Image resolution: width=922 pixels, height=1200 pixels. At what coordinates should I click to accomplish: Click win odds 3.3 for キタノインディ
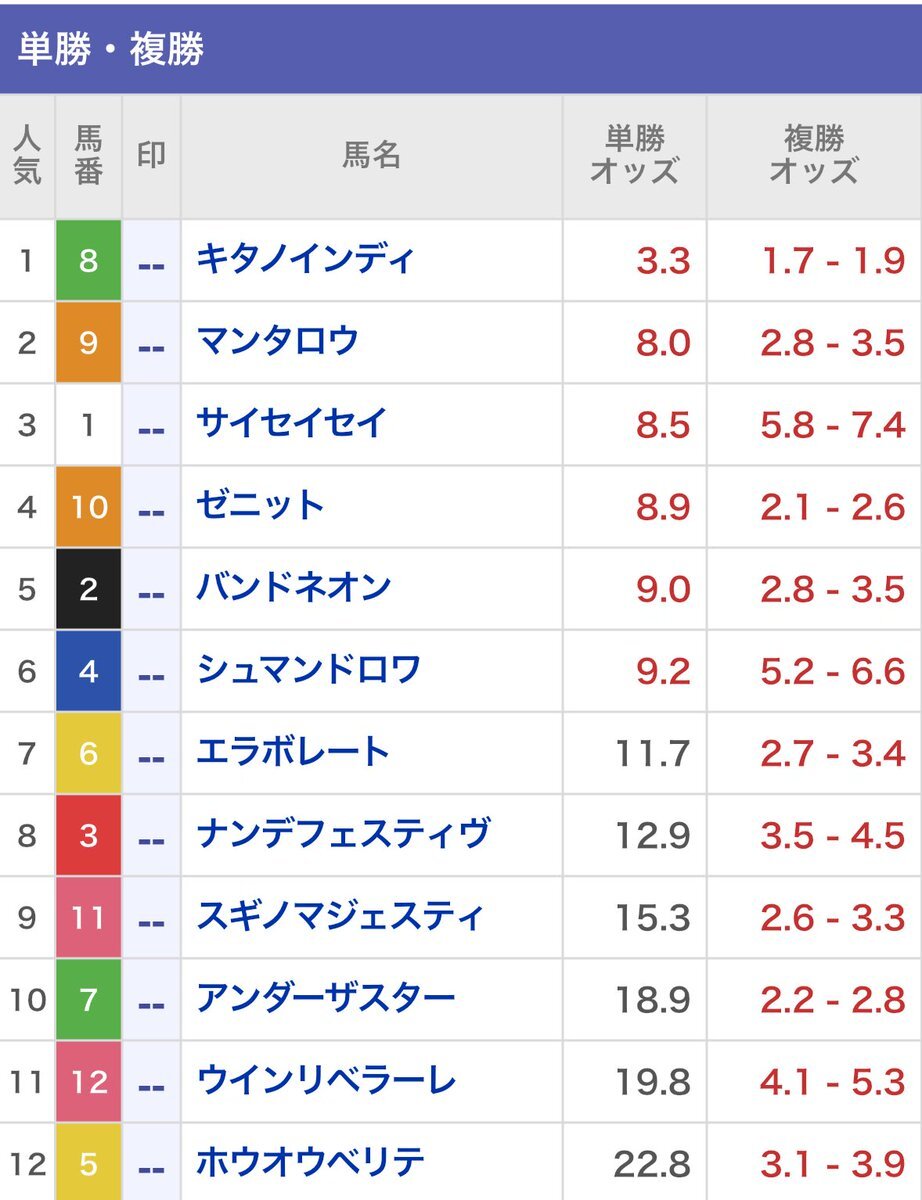[x=663, y=261]
